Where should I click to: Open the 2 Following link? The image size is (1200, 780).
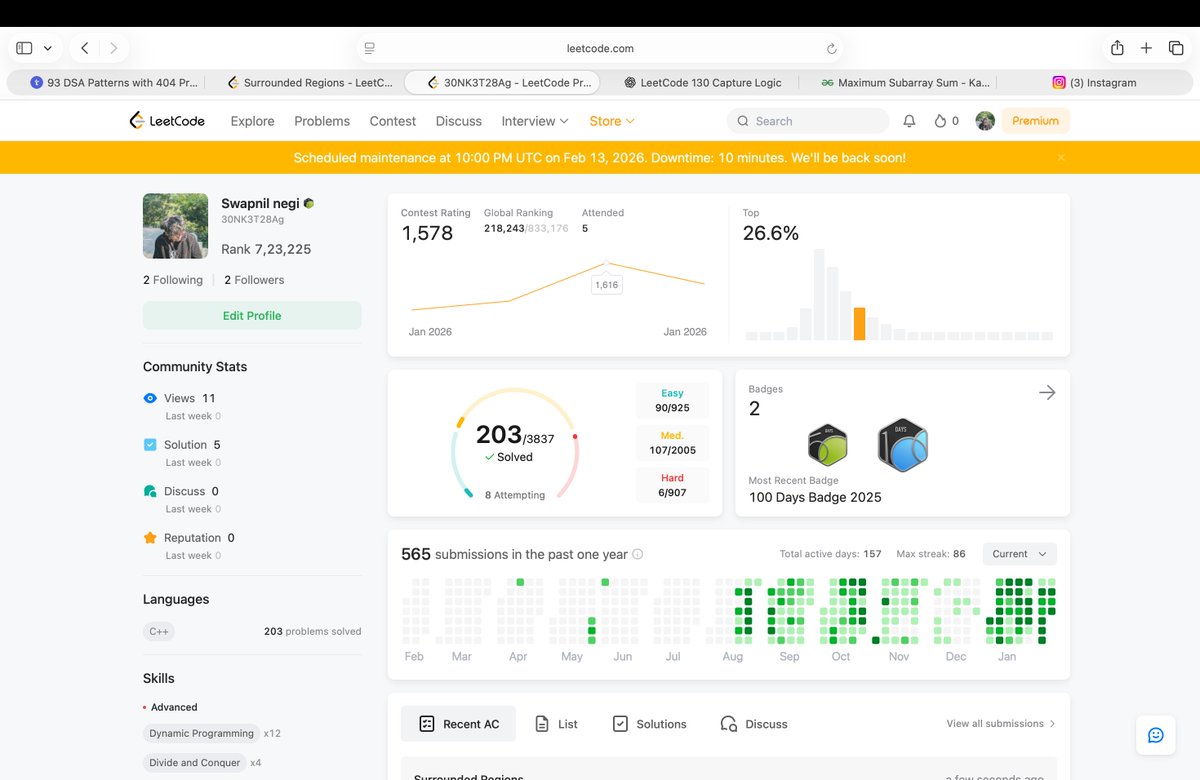(x=173, y=280)
